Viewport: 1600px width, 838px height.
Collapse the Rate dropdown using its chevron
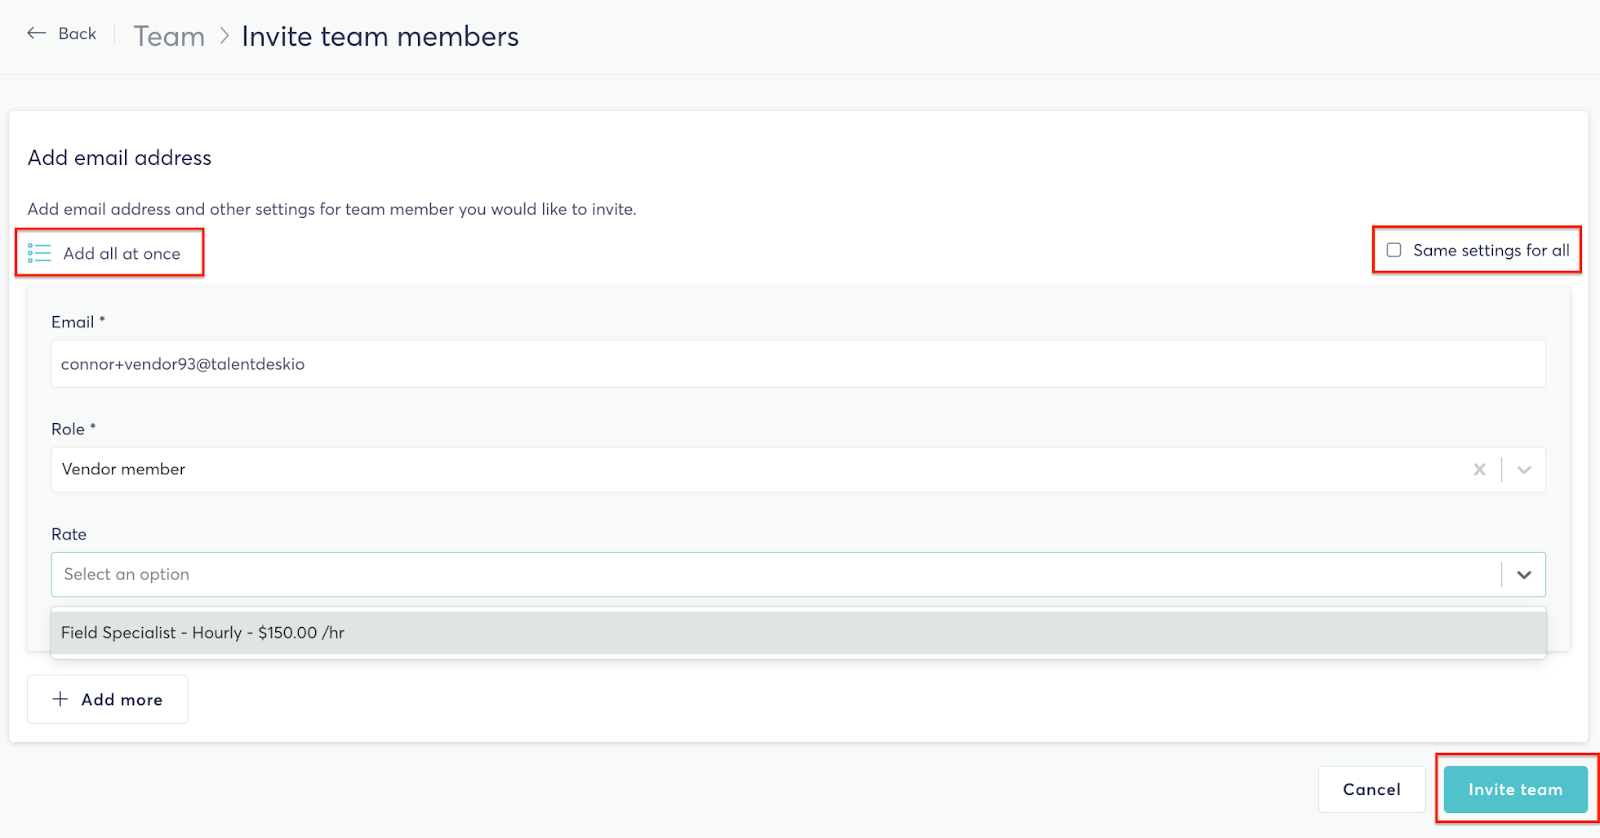[x=1524, y=575]
